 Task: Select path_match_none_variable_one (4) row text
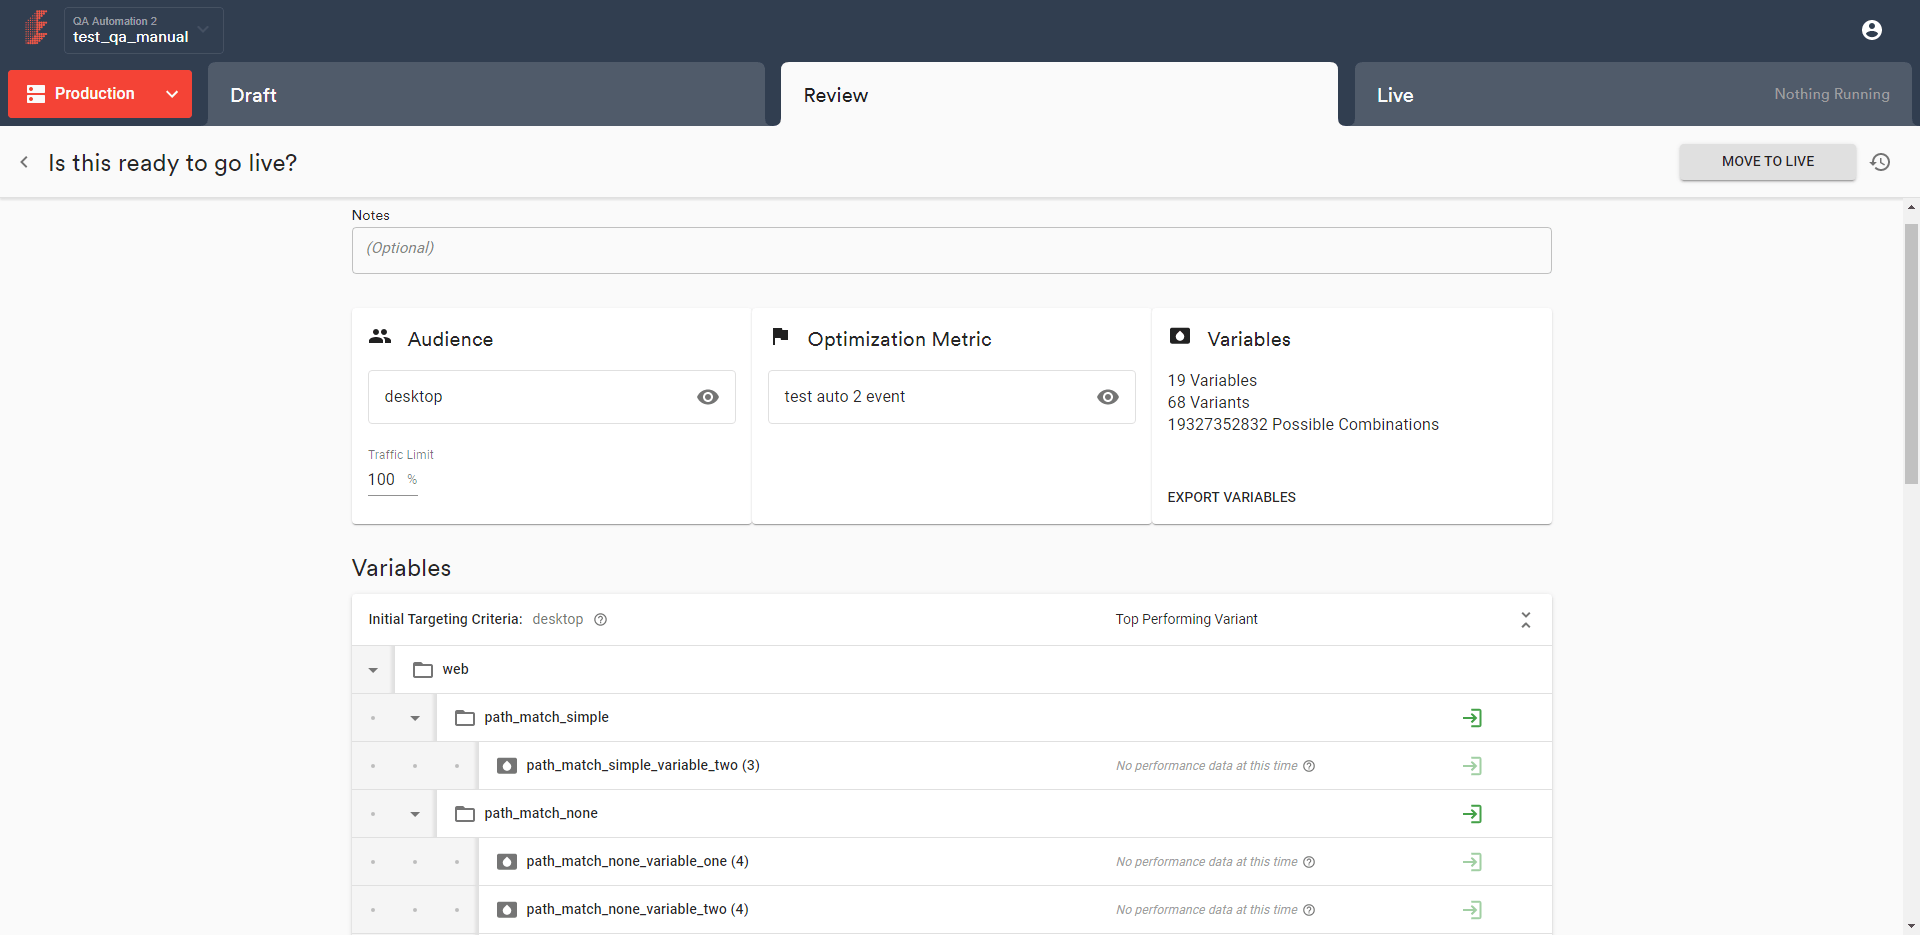(637, 862)
